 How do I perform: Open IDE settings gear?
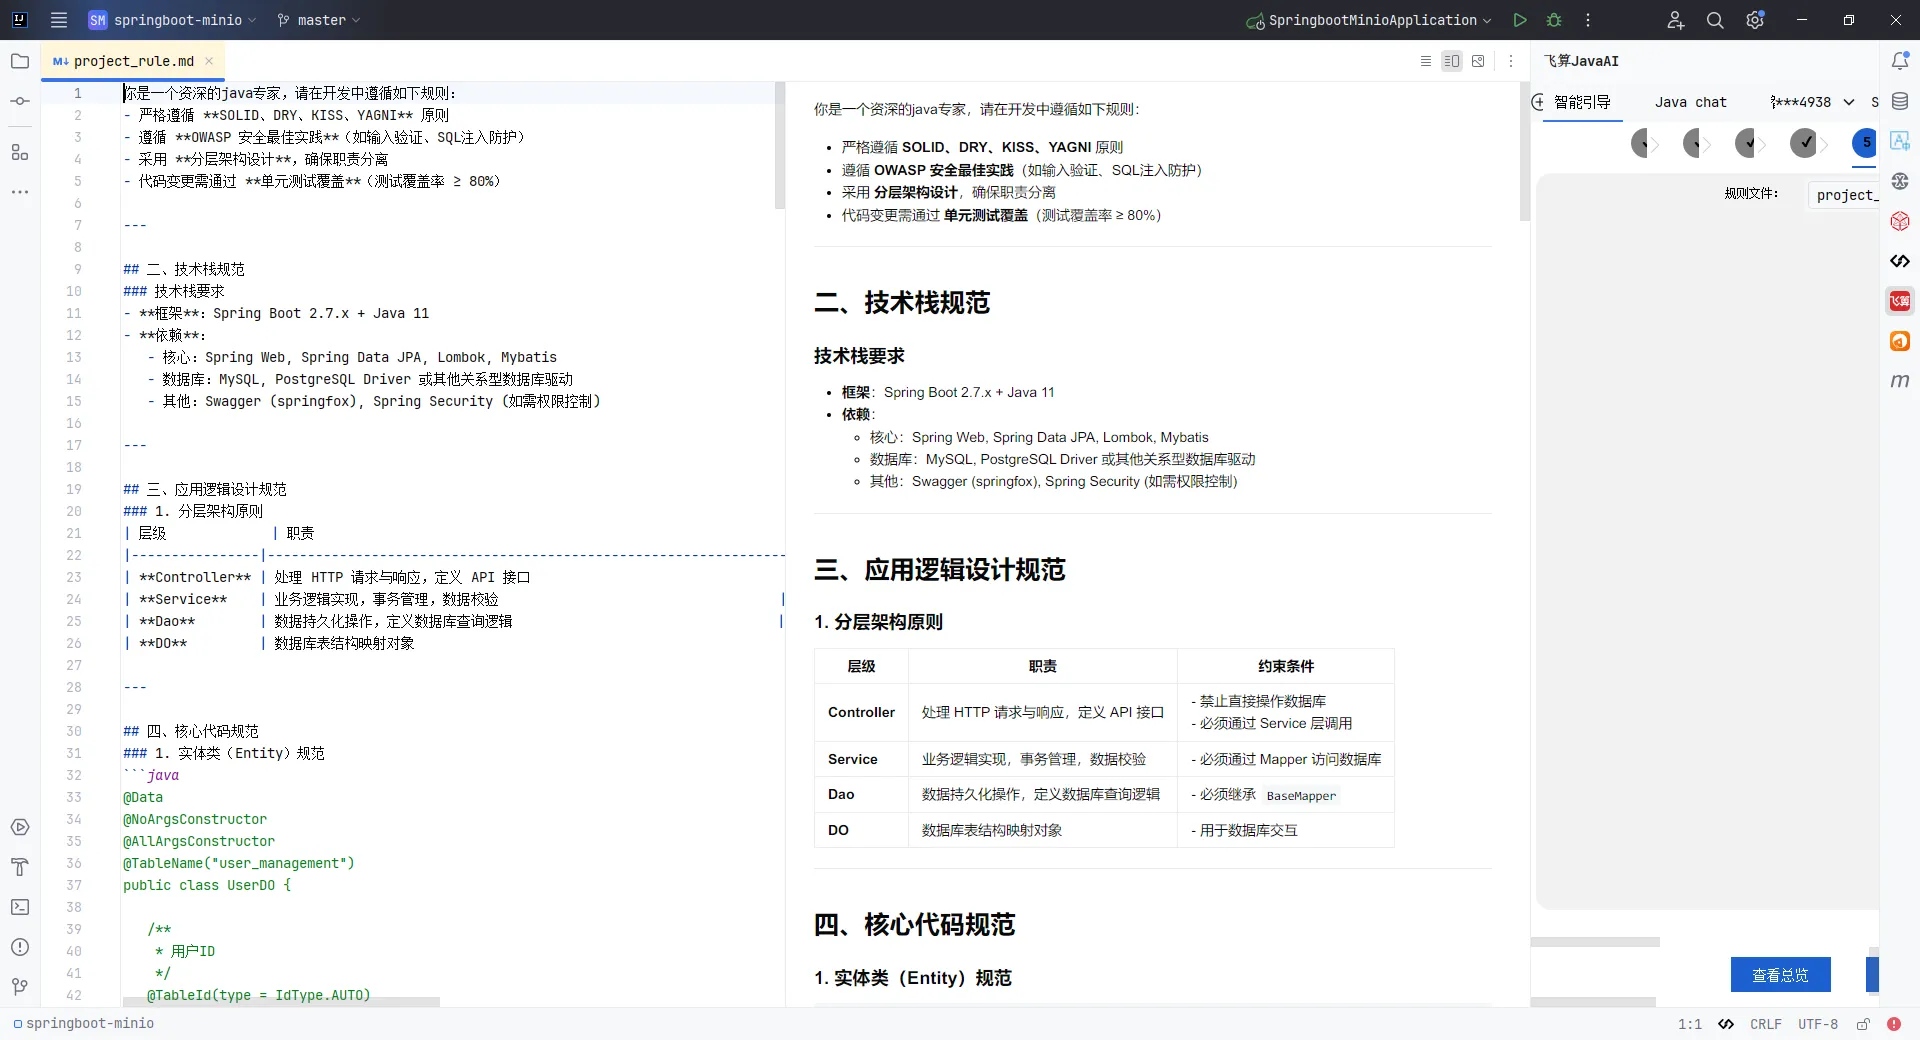pos(1755,20)
